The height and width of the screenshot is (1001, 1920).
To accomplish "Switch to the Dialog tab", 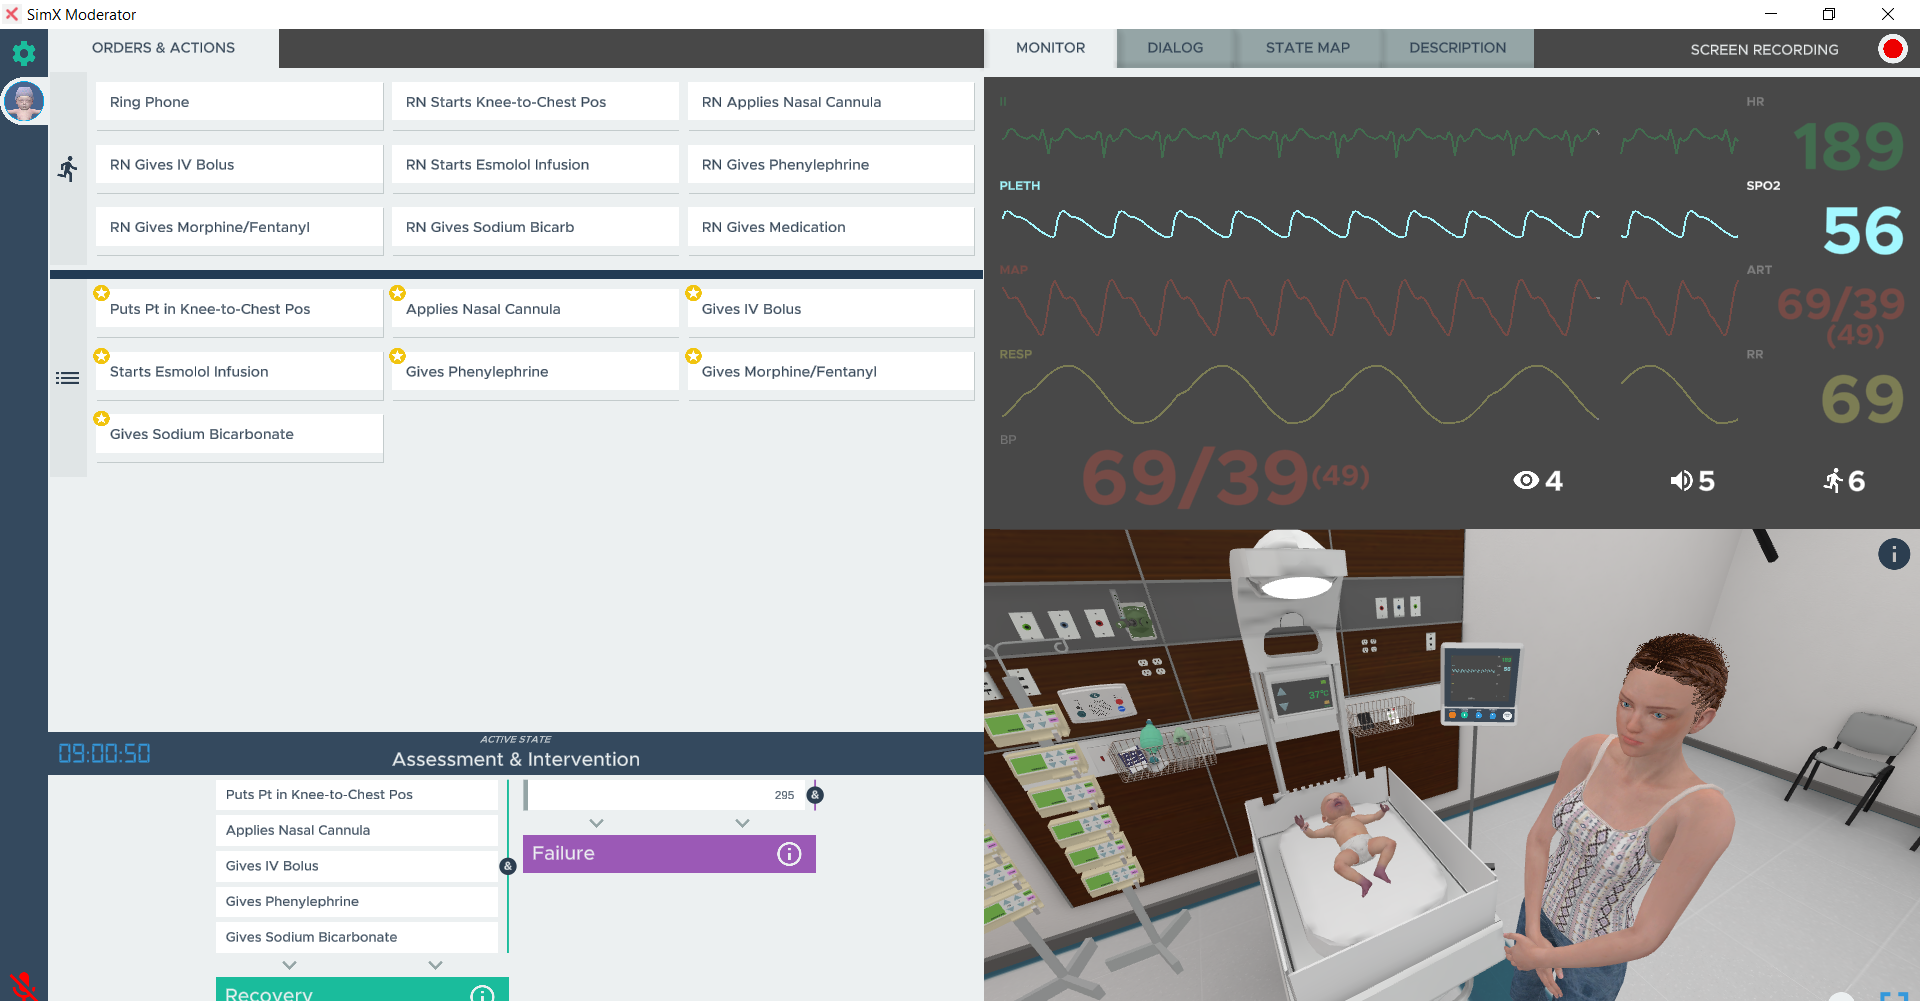I will pyautogui.click(x=1175, y=48).
